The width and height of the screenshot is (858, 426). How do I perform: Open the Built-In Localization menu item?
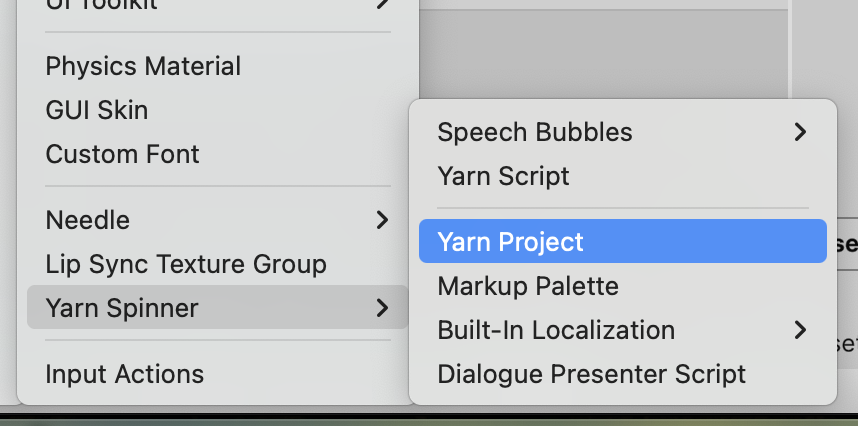coord(555,330)
